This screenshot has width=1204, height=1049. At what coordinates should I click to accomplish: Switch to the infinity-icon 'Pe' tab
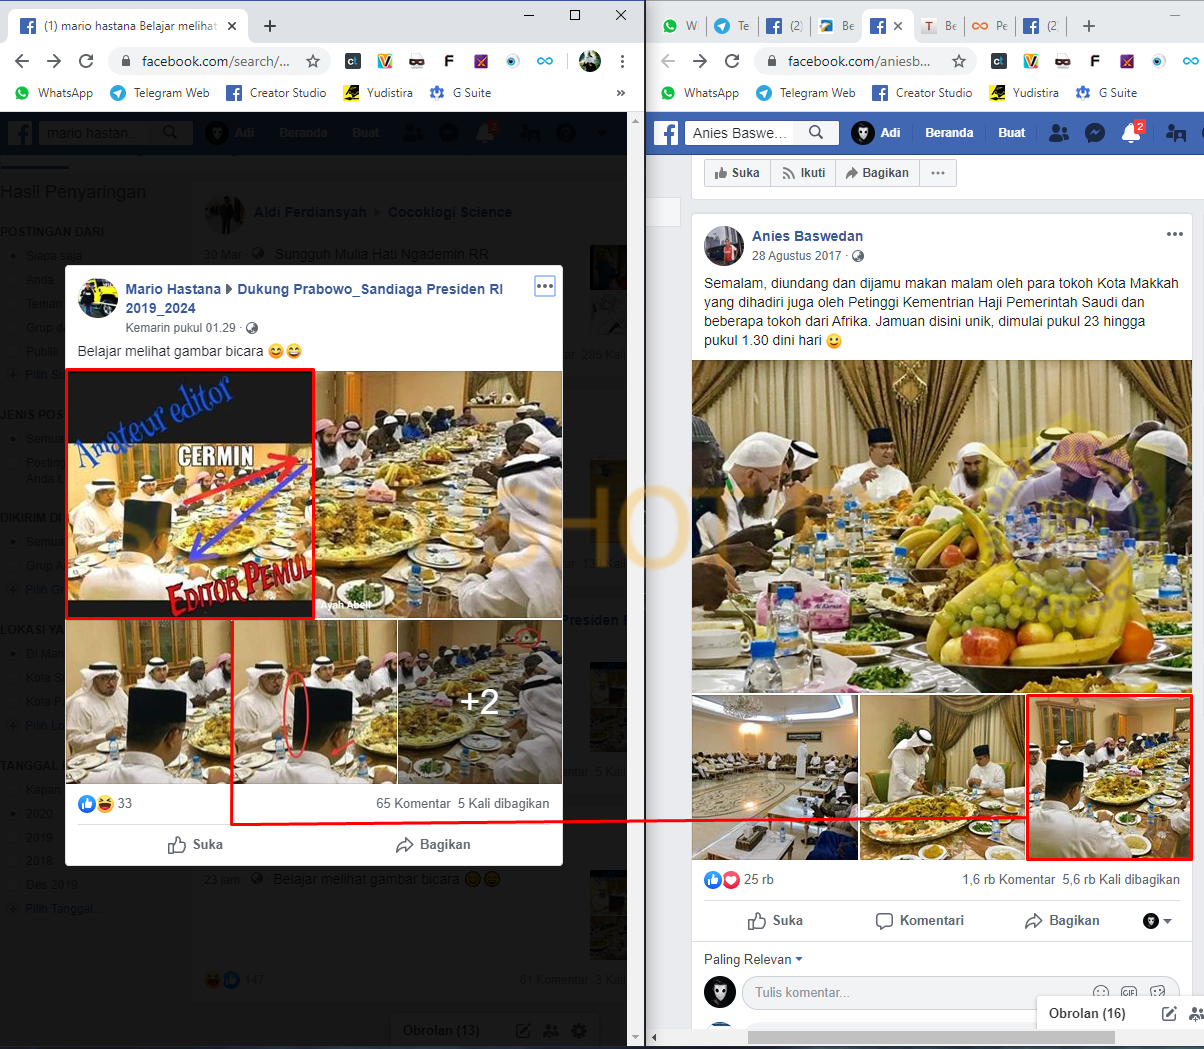[x=990, y=26]
